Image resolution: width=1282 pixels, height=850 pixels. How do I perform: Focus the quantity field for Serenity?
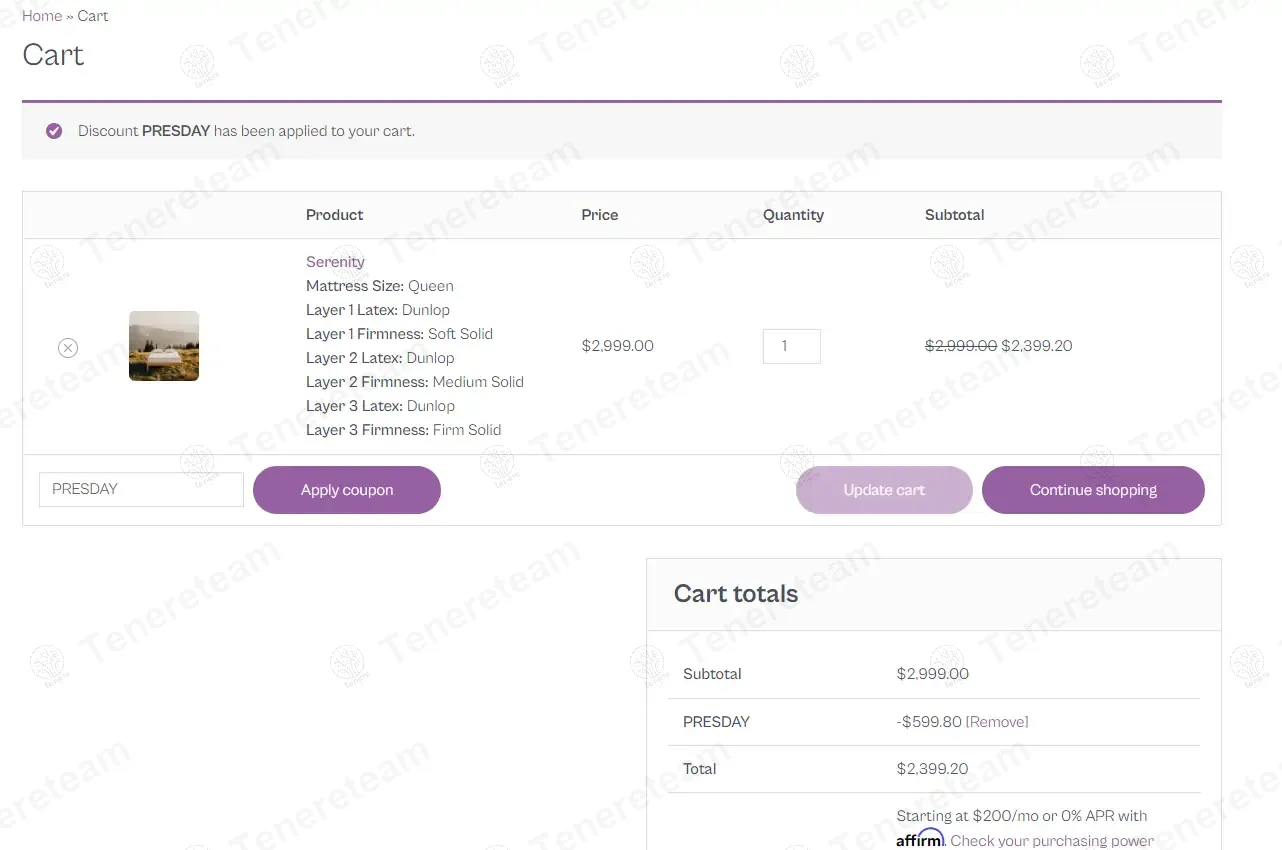click(x=791, y=346)
